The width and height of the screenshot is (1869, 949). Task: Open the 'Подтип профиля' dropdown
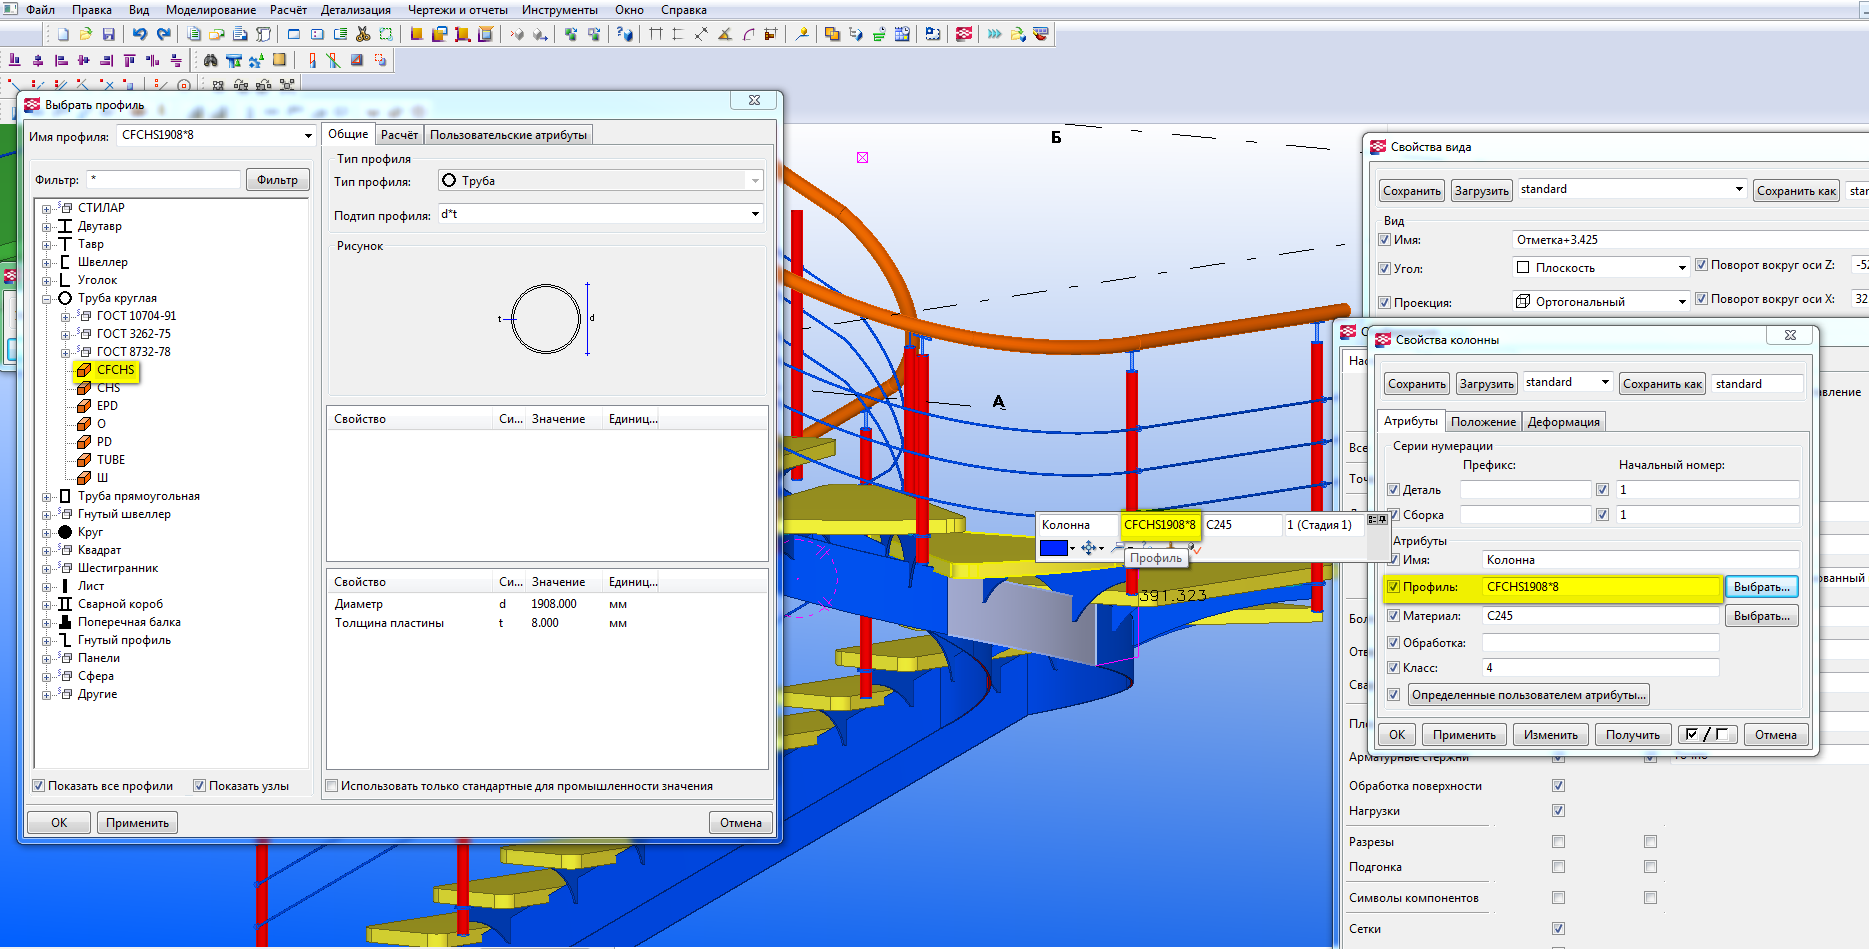coord(755,214)
